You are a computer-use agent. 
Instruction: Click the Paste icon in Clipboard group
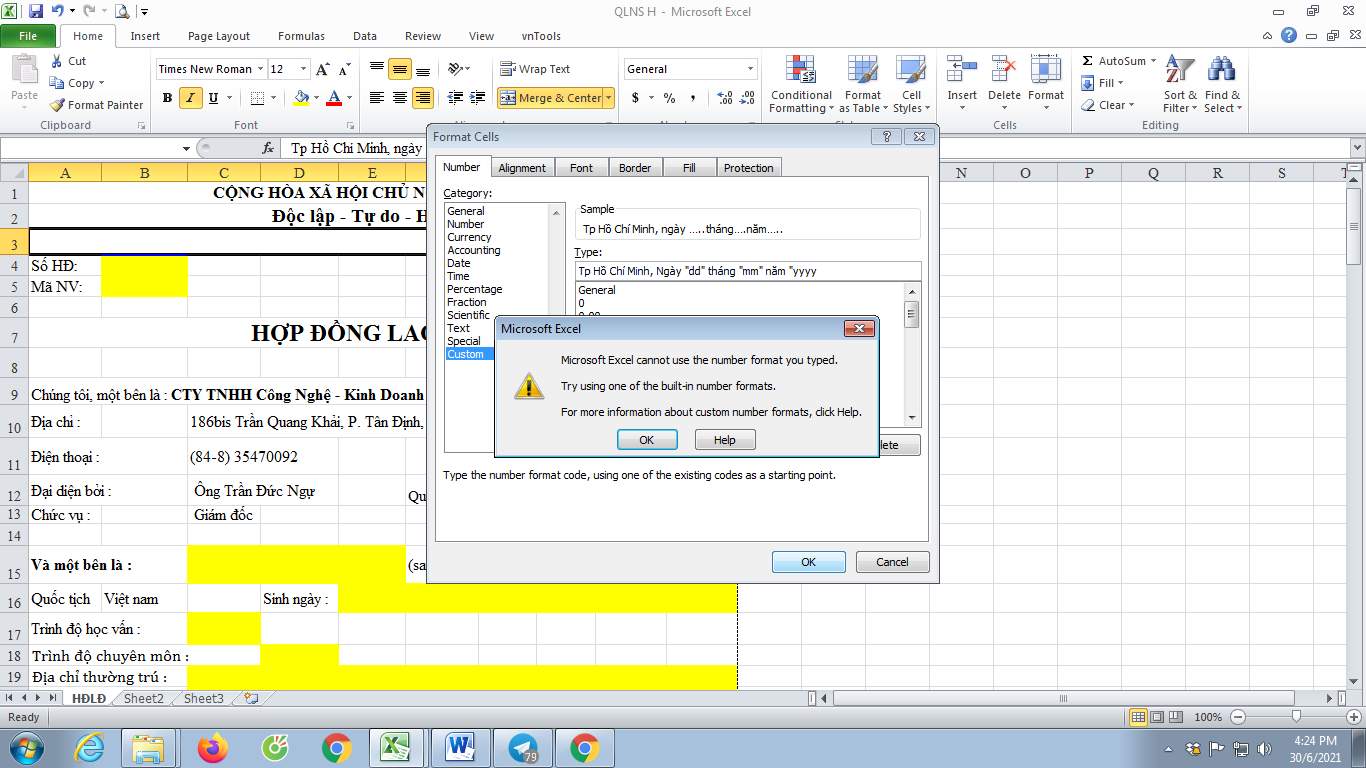pyautogui.click(x=24, y=72)
